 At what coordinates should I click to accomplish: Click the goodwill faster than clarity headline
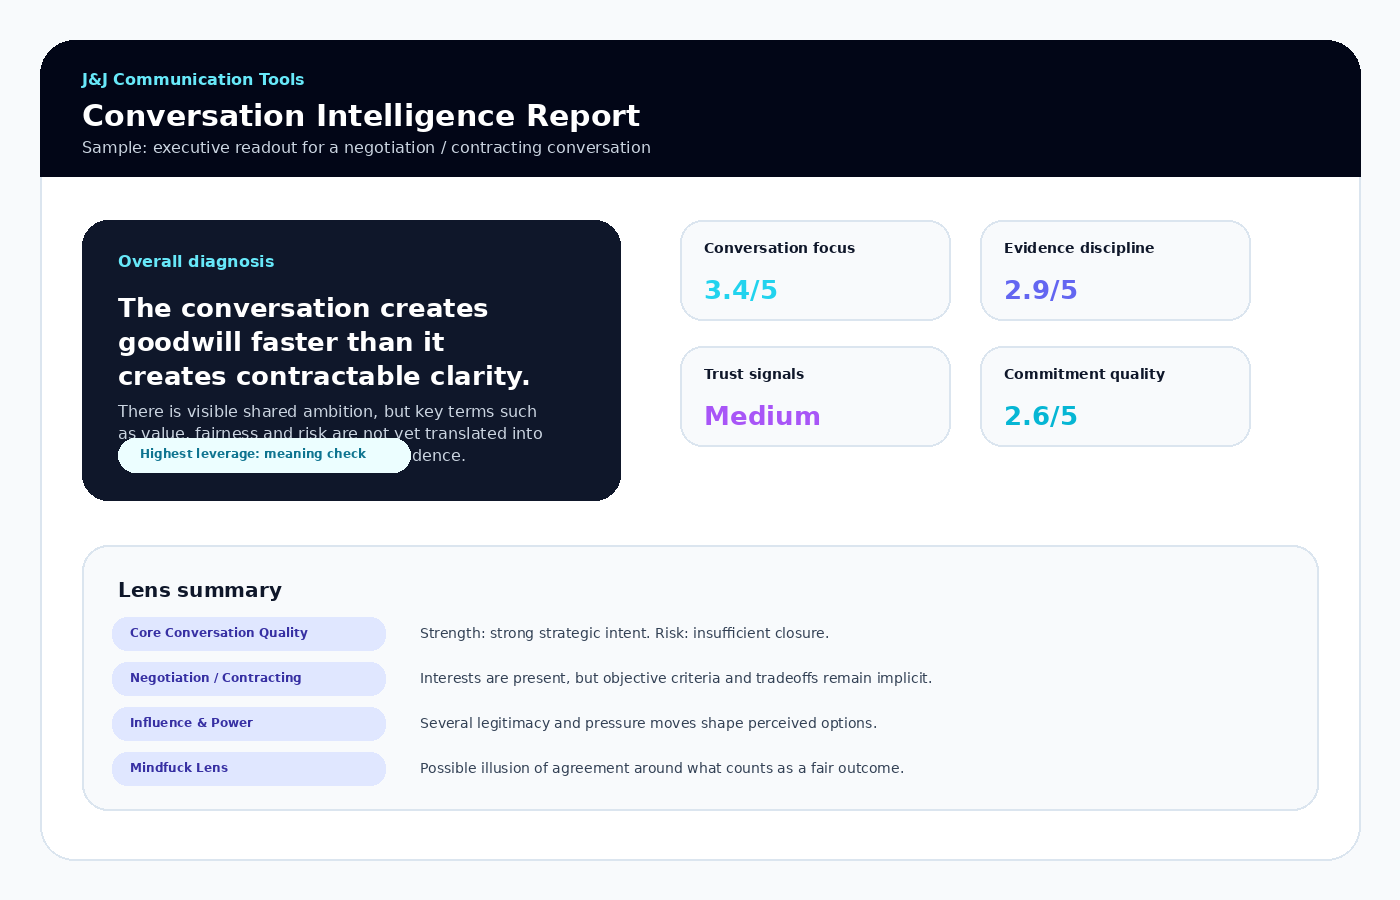pos(324,342)
